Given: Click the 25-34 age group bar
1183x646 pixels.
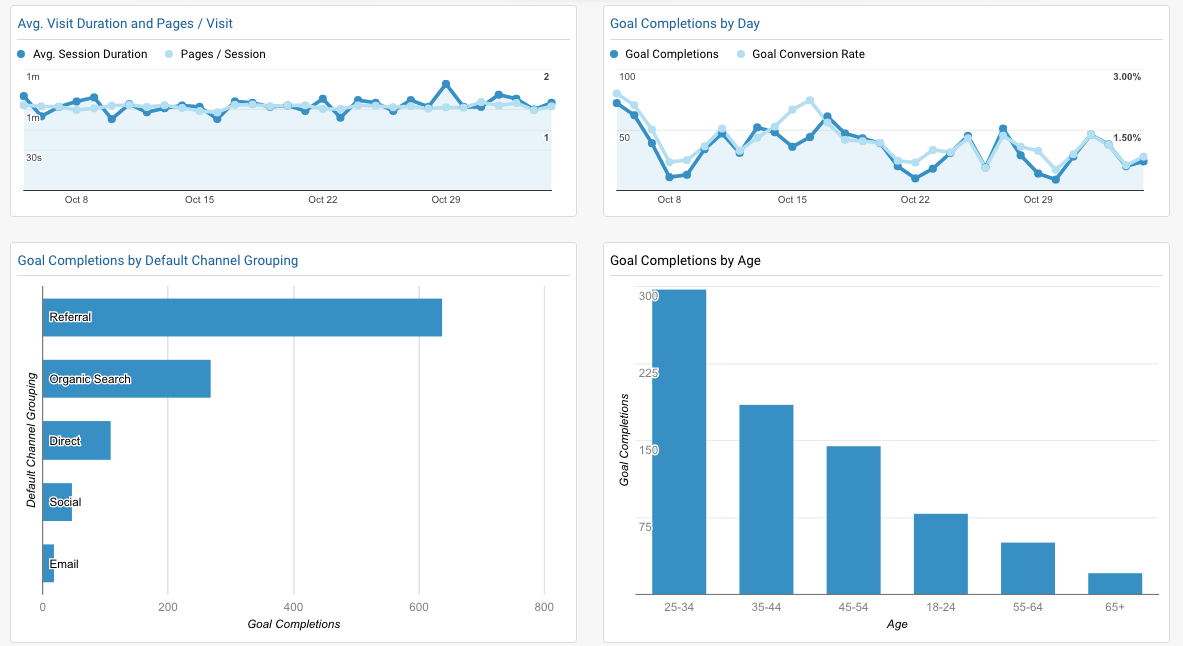Looking at the screenshot, I should (x=679, y=442).
